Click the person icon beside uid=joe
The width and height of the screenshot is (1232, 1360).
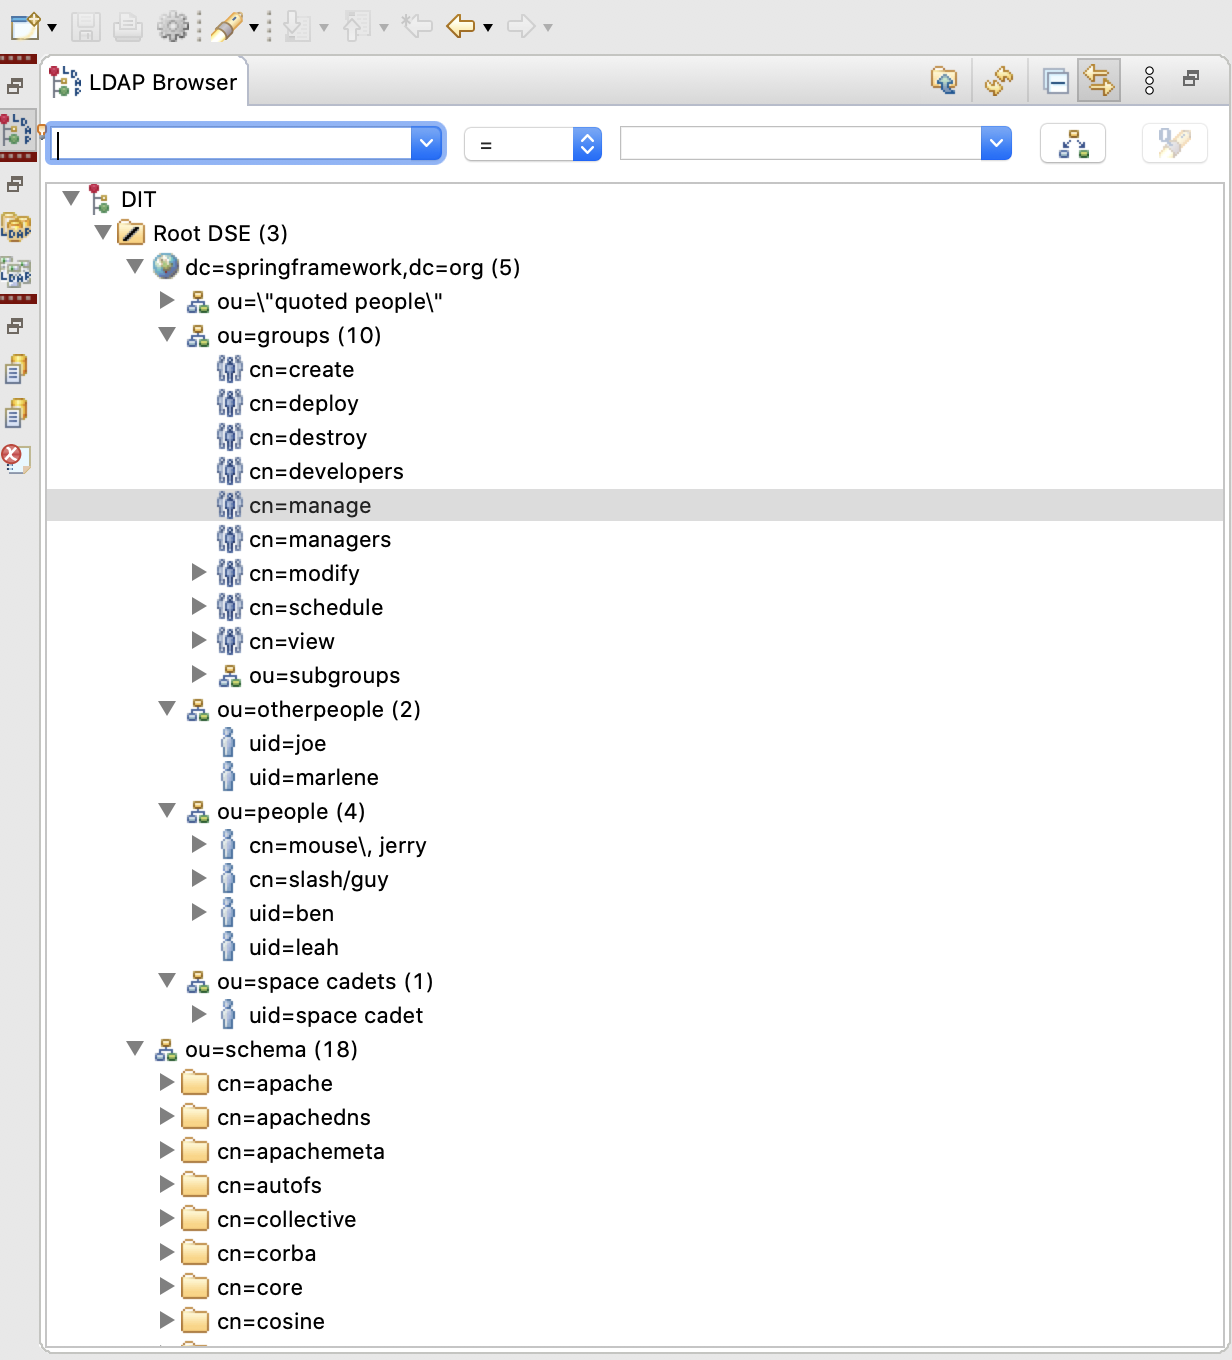click(x=229, y=743)
